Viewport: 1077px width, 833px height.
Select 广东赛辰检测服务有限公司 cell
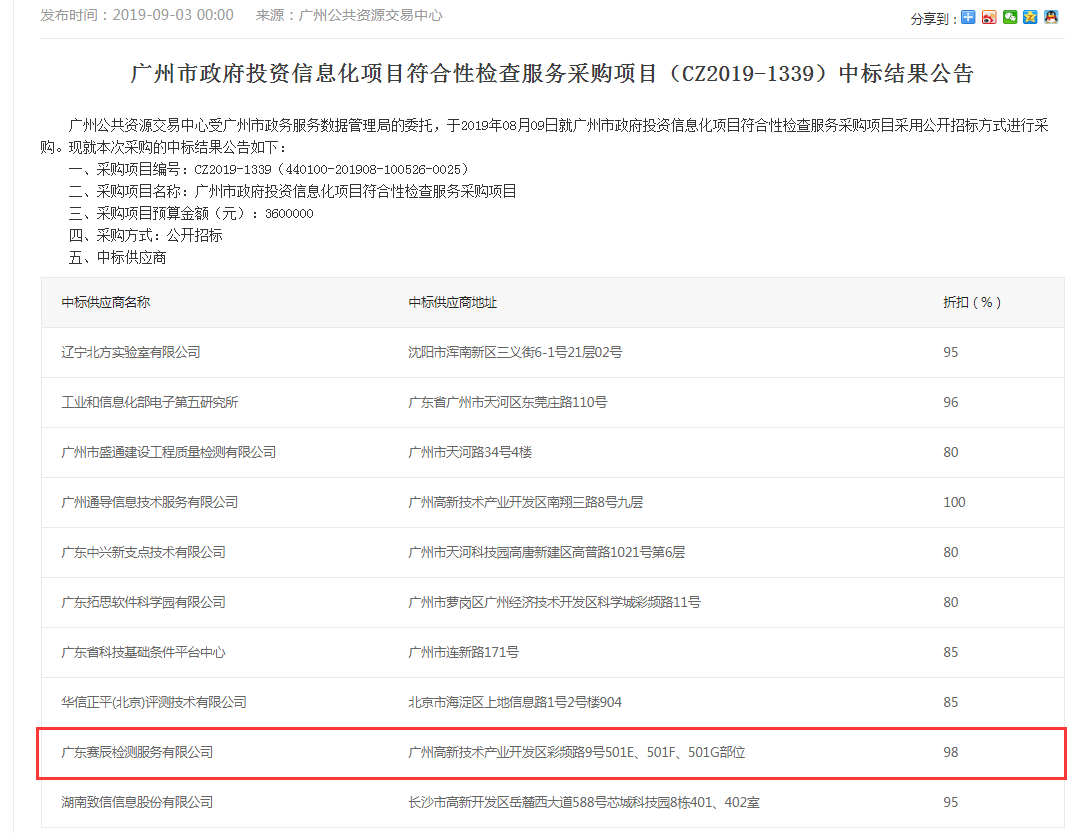coord(137,753)
